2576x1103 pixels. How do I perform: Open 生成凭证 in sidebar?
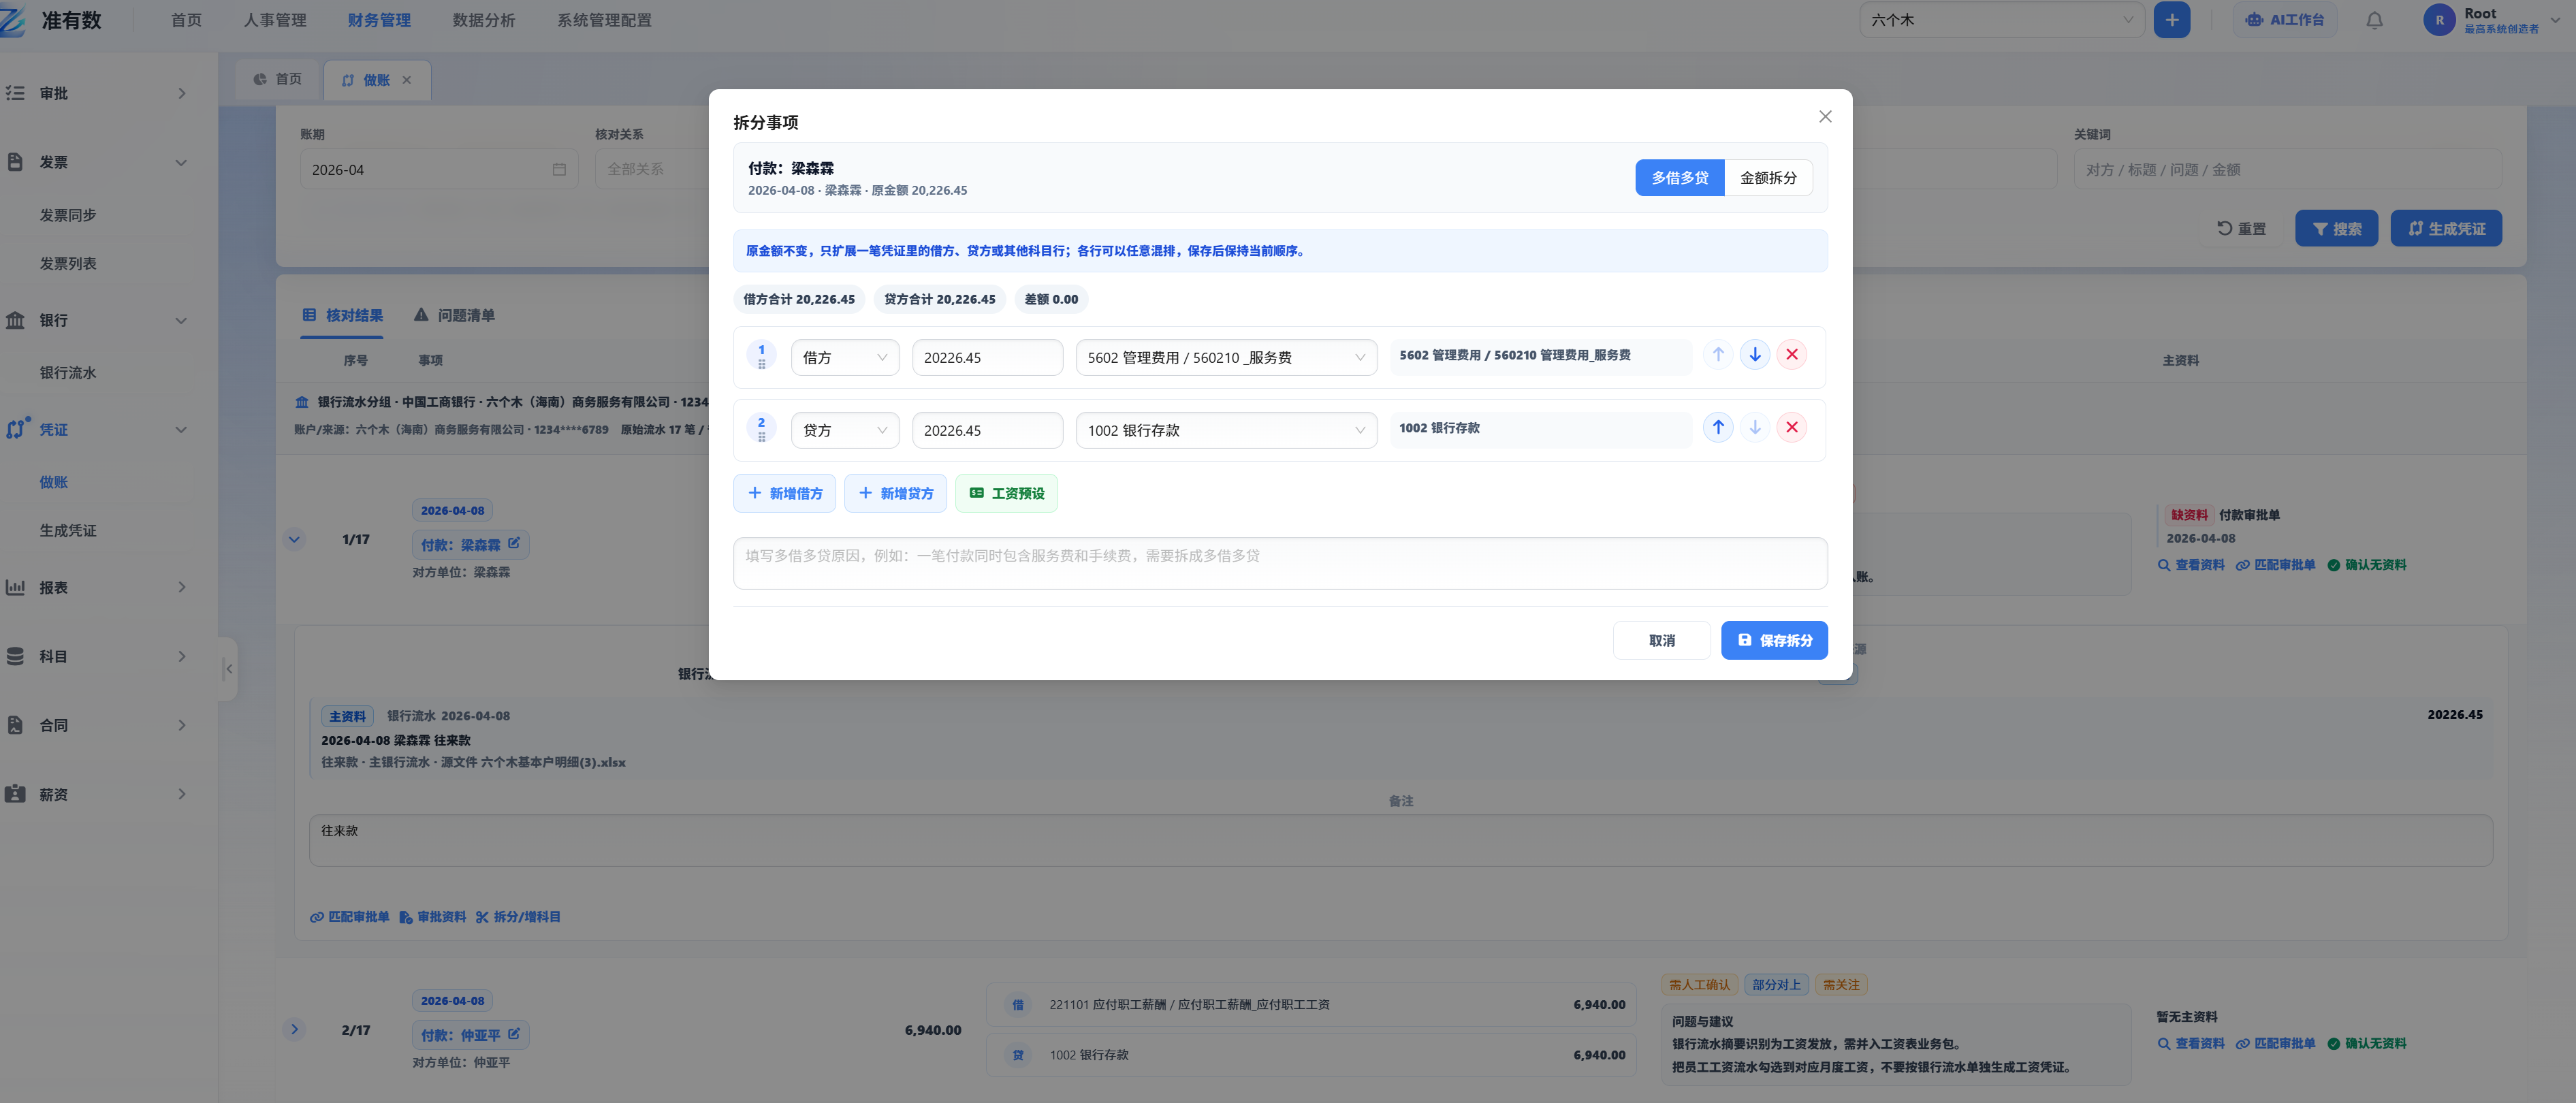pyautogui.click(x=68, y=531)
